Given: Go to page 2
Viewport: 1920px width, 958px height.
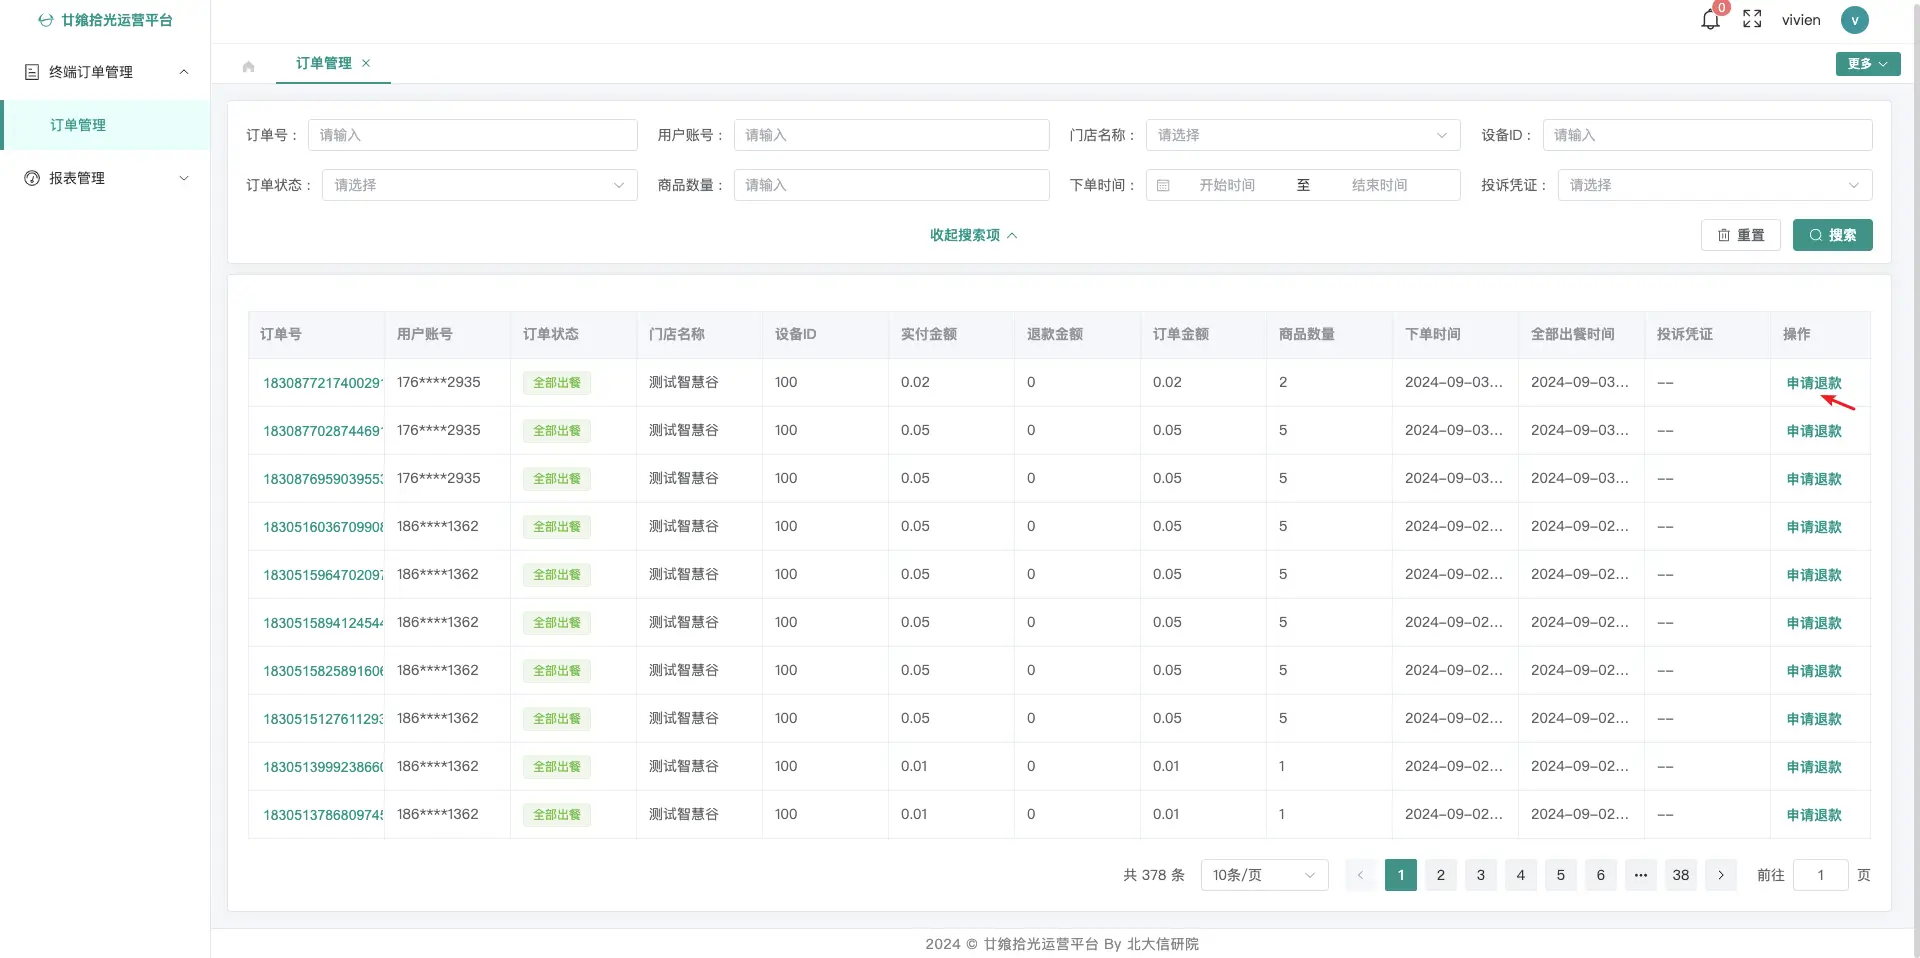Looking at the screenshot, I should pos(1440,875).
